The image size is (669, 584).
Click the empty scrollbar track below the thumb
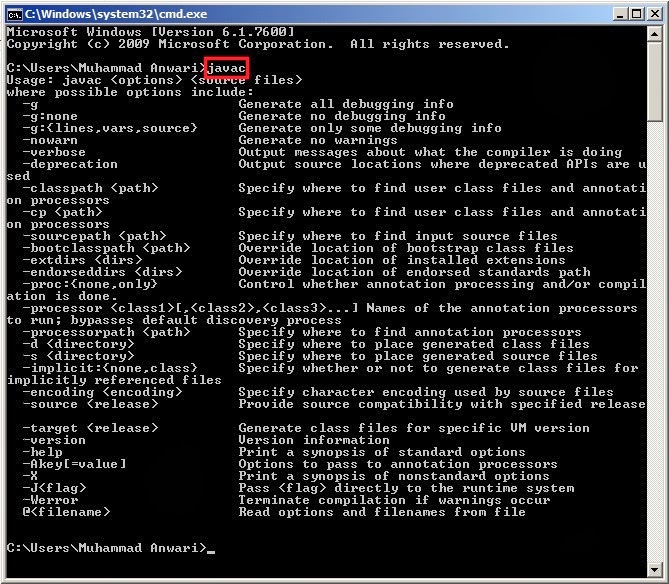[654, 341]
